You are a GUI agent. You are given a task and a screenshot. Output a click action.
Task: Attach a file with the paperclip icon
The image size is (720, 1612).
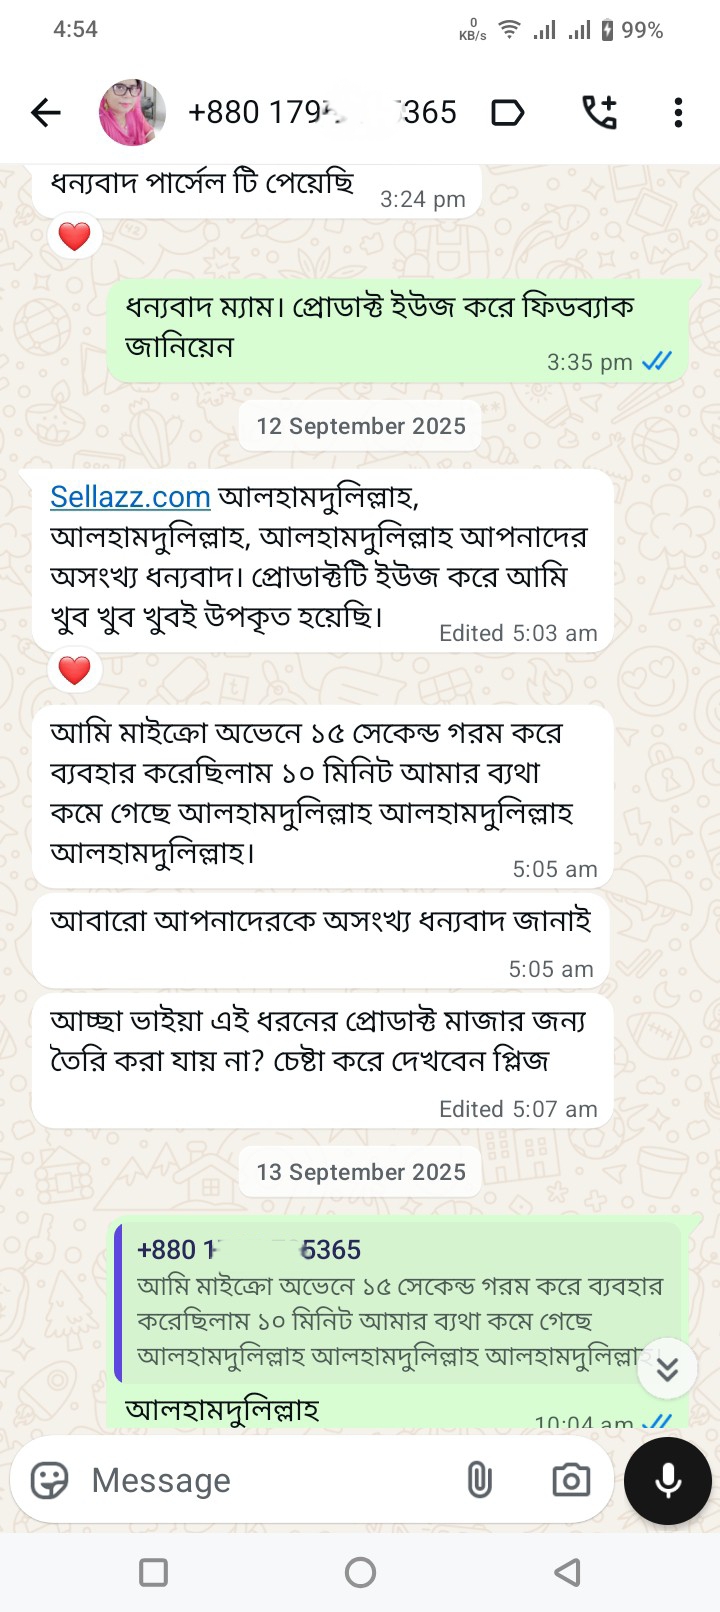pos(480,1480)
